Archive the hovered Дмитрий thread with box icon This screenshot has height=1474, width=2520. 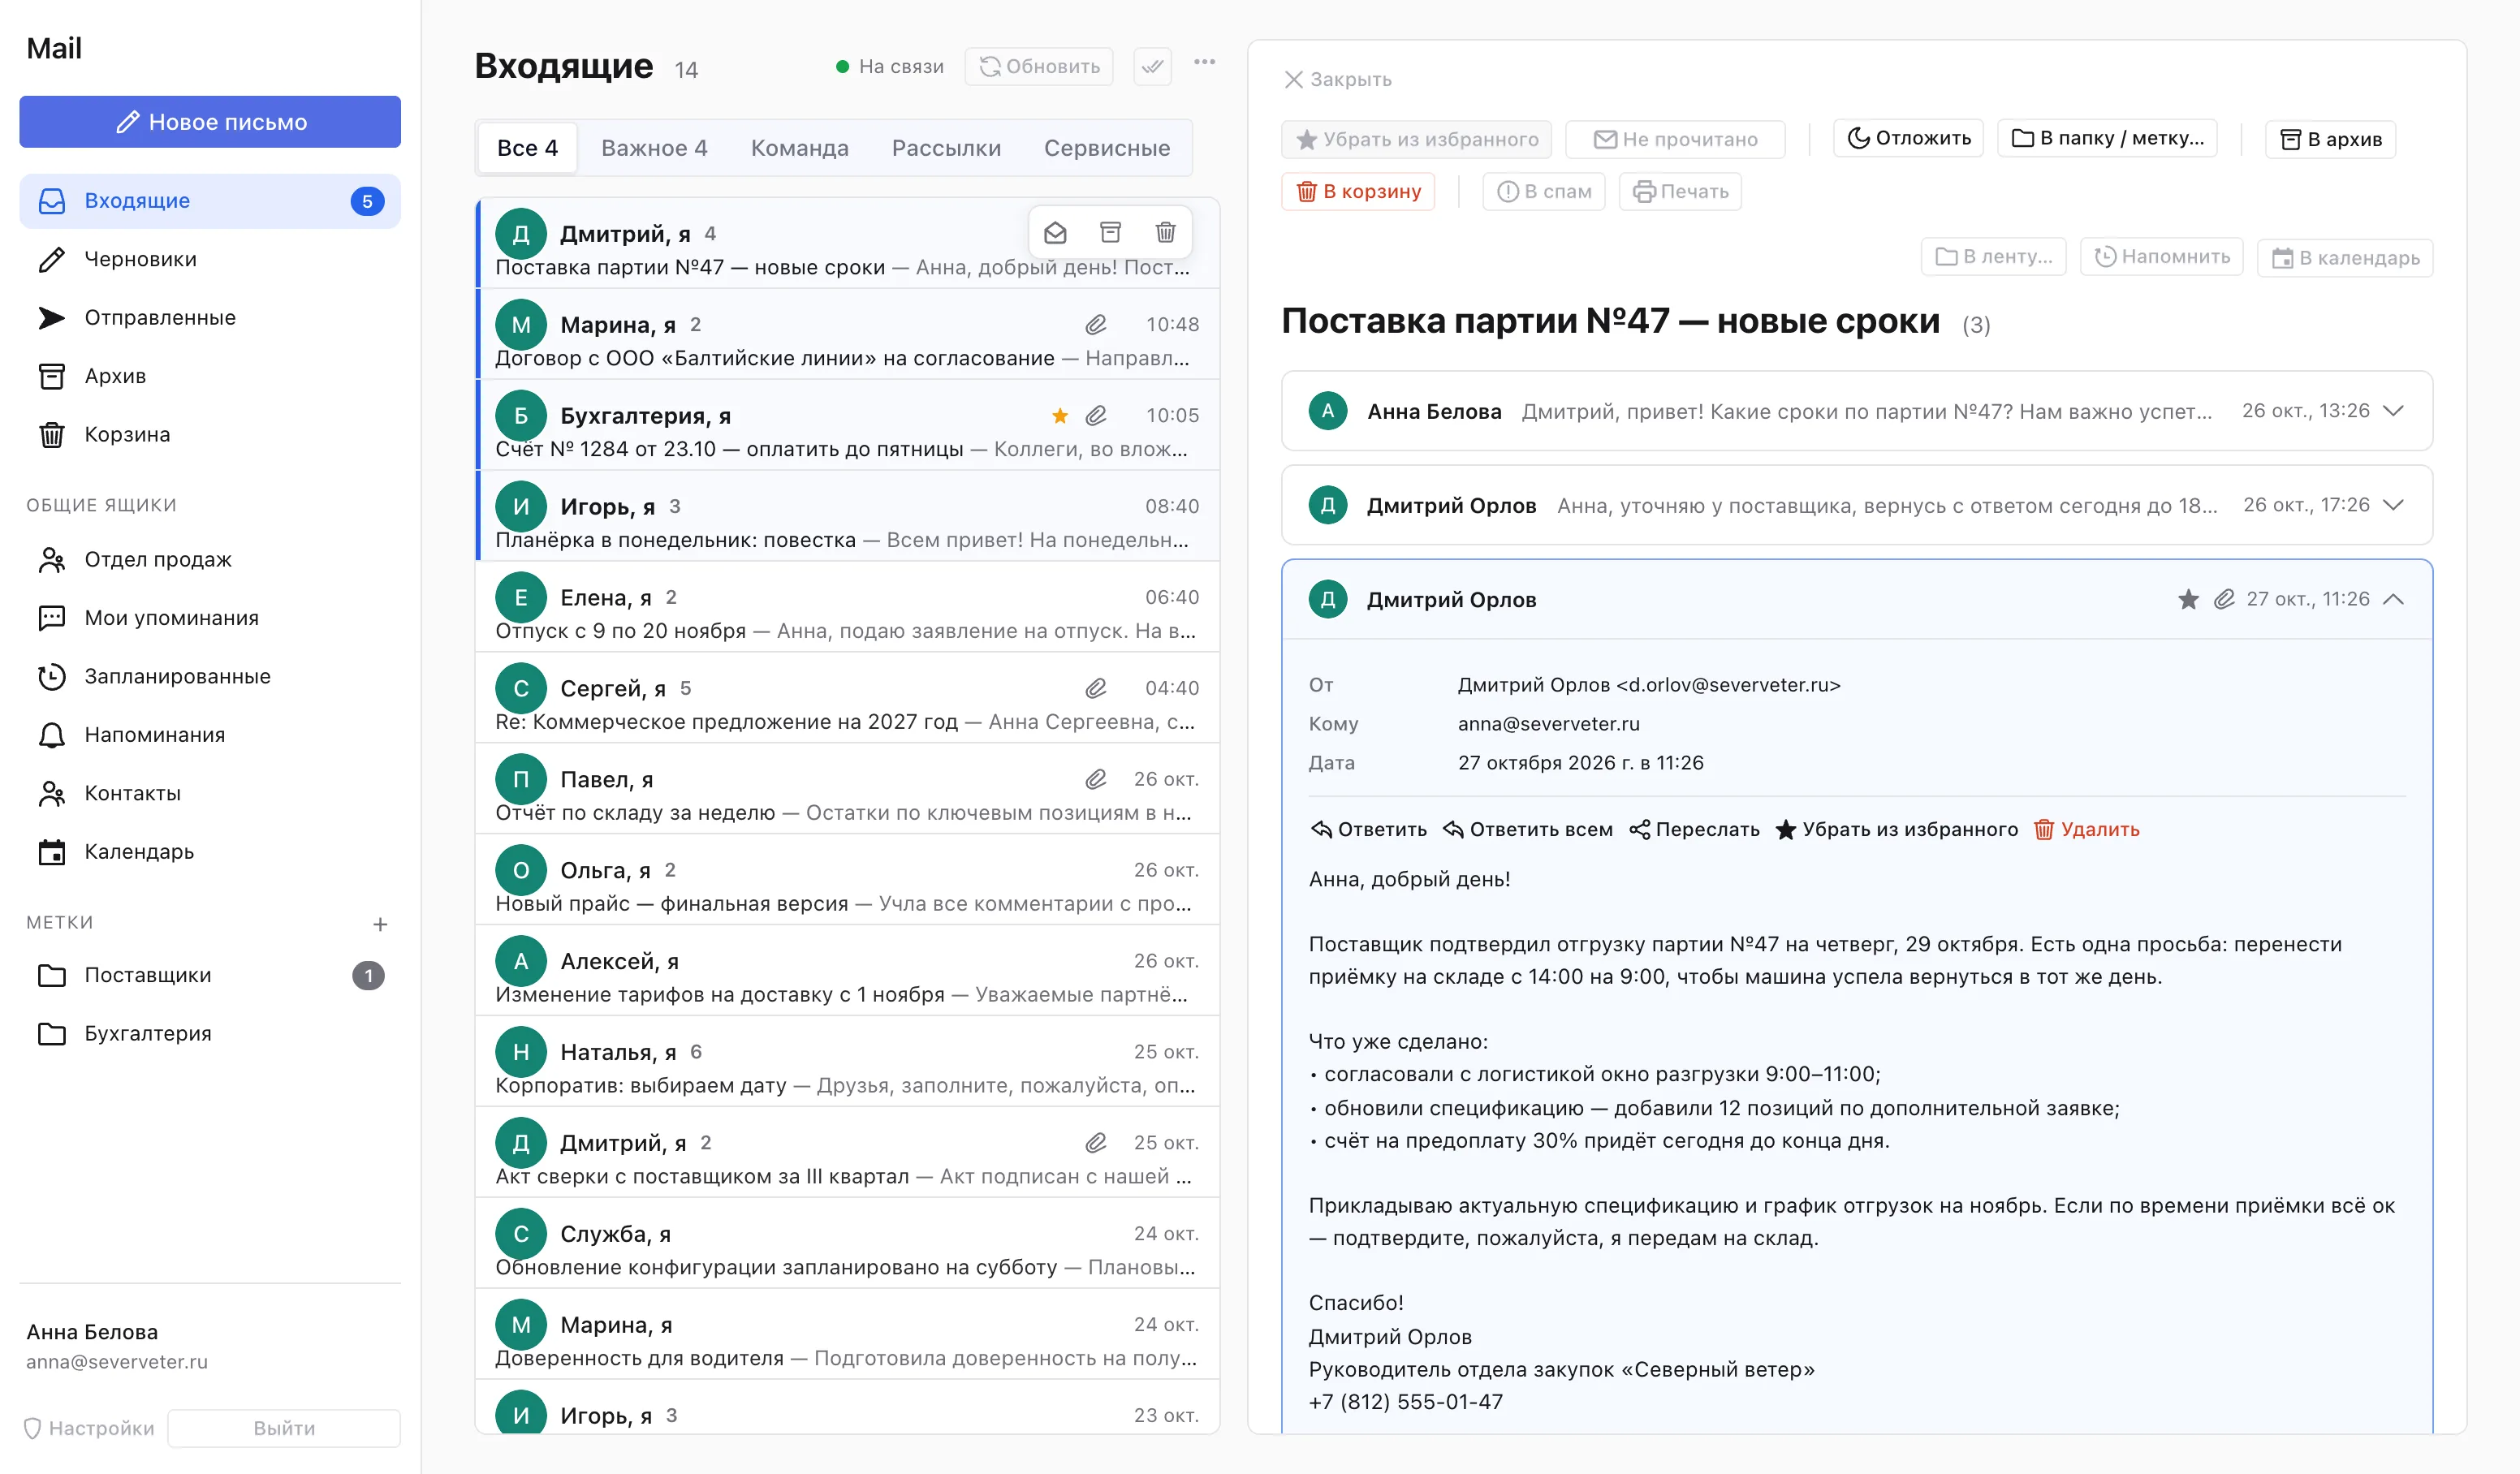pyautogui.click(x=1110, y=233)
